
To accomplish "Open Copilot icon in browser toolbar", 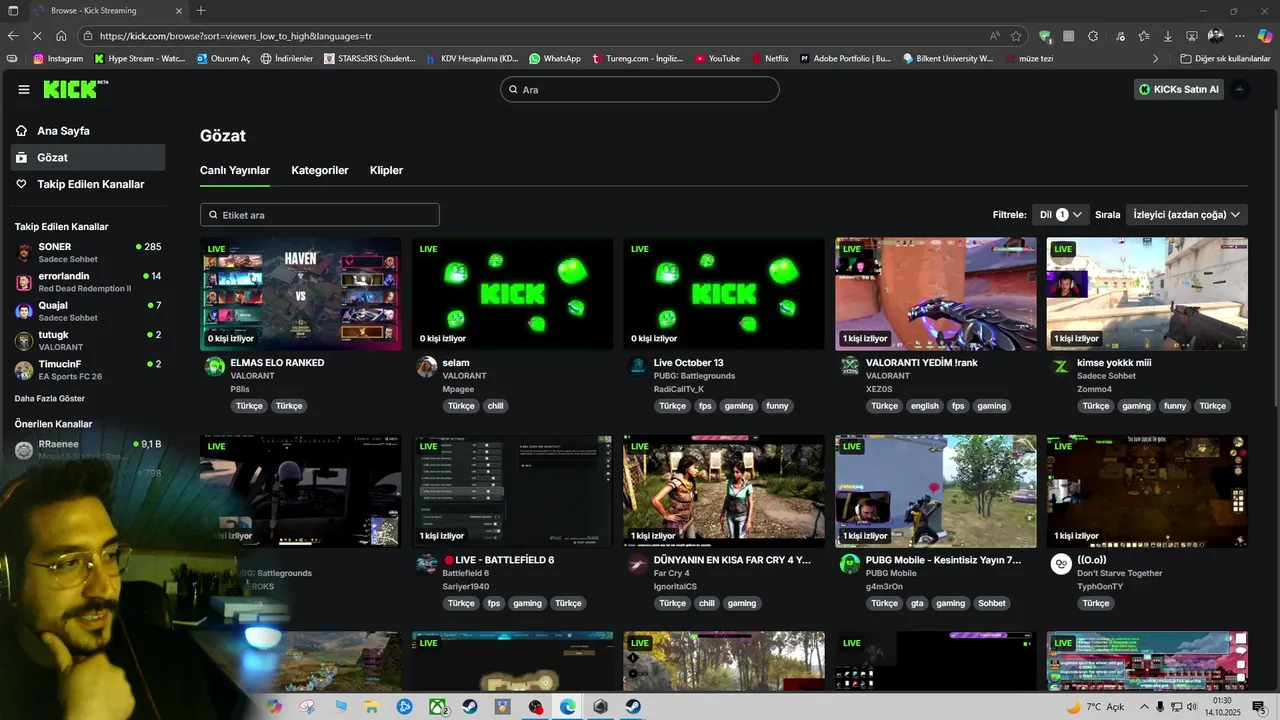I will (1265, 36).
